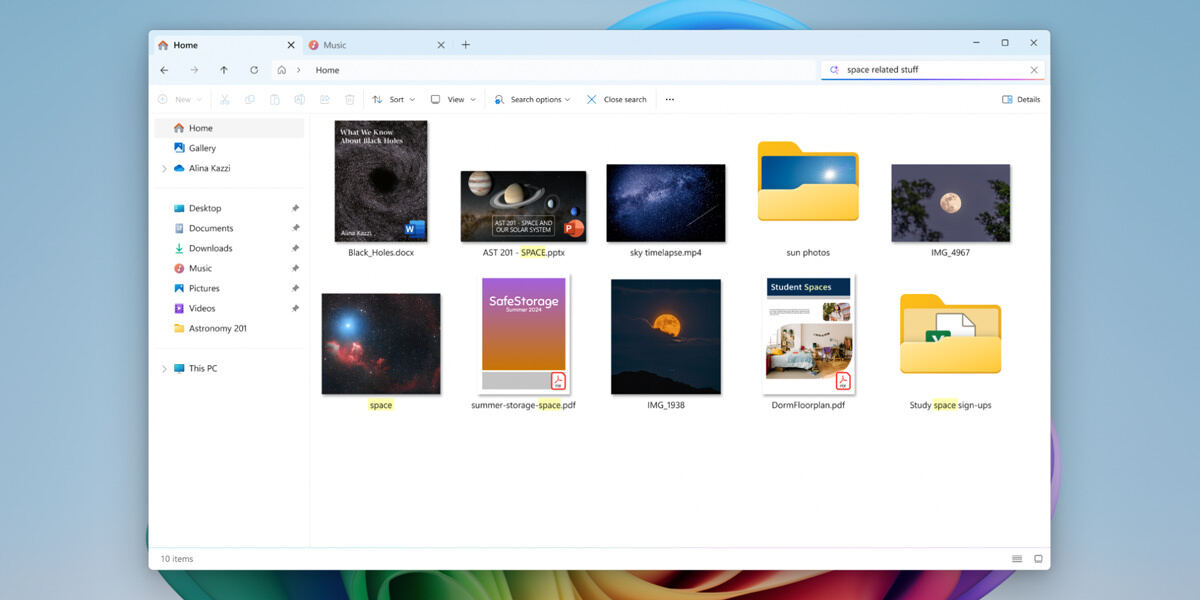Image resolution: width=1200 pixels, height=600 pixels.
Task: Click the search box field
Action: pyautogui.click(x=932, y=70)
